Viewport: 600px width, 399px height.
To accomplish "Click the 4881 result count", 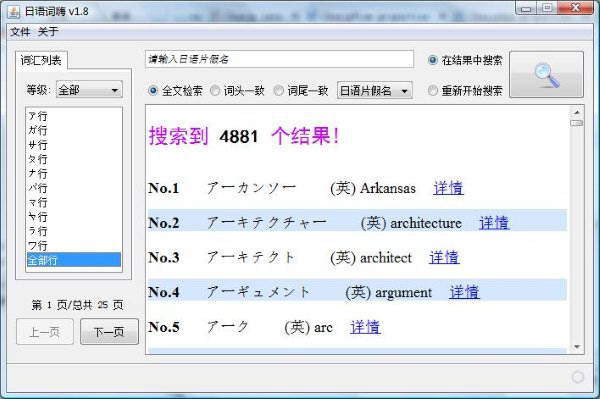I will click(x=239, y=136).
